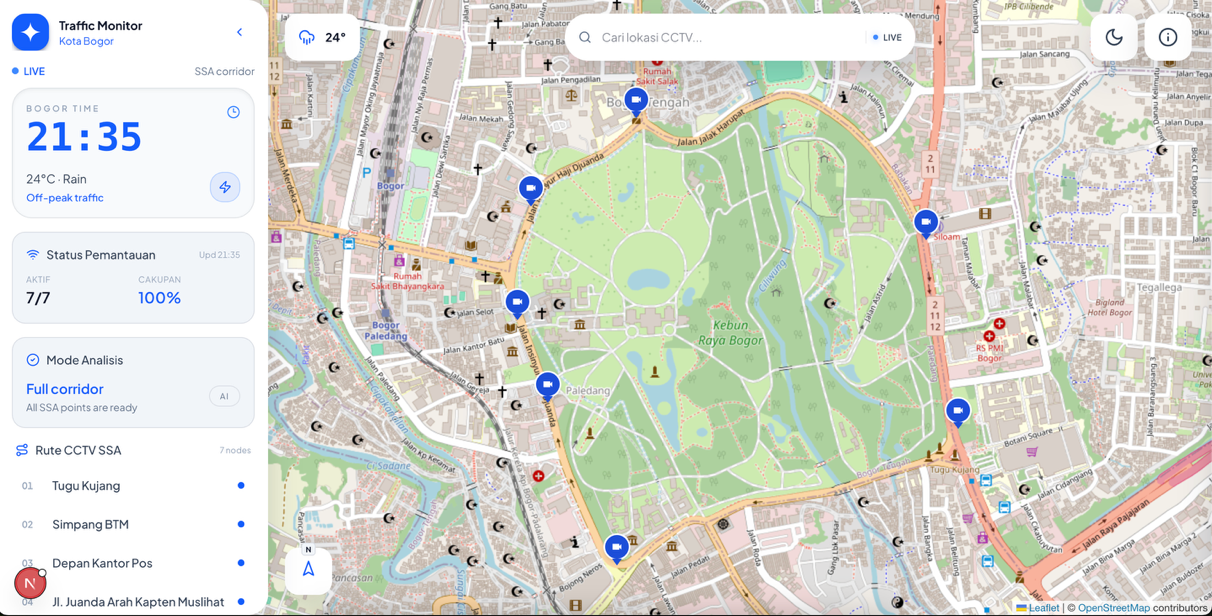Click the check icon beside Mode Analisis
This screenshot has height=616, width=1212.
click(33, 360)
